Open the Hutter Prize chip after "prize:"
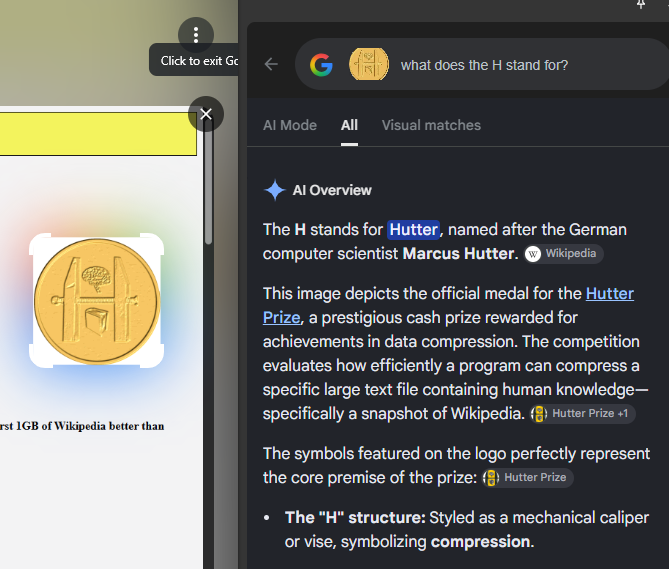 [528, 478]
